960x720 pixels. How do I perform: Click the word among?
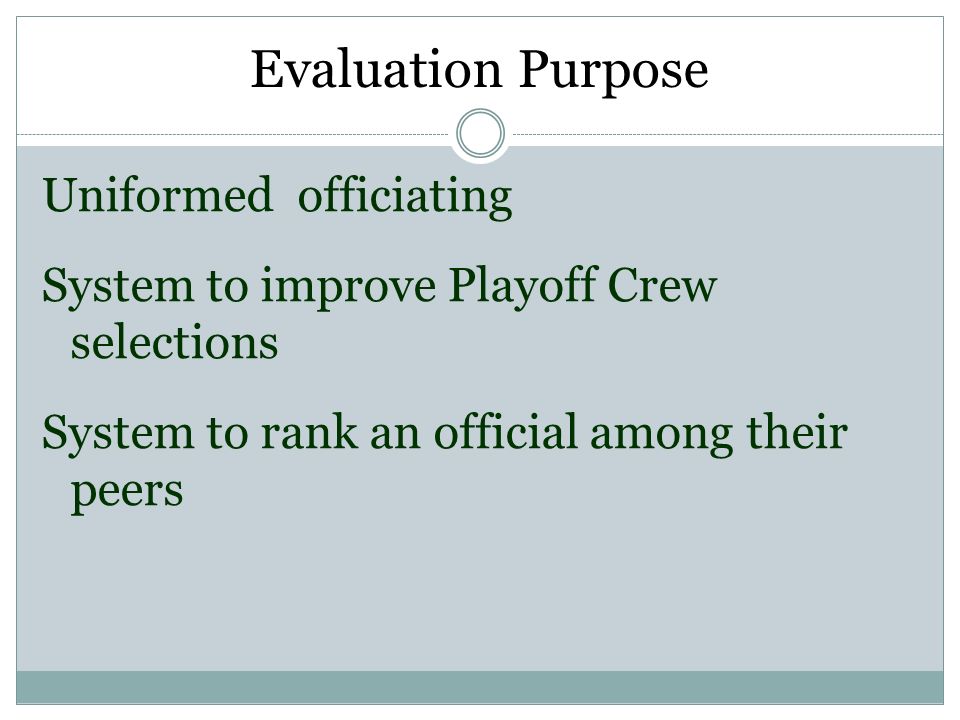pos(661,436)
